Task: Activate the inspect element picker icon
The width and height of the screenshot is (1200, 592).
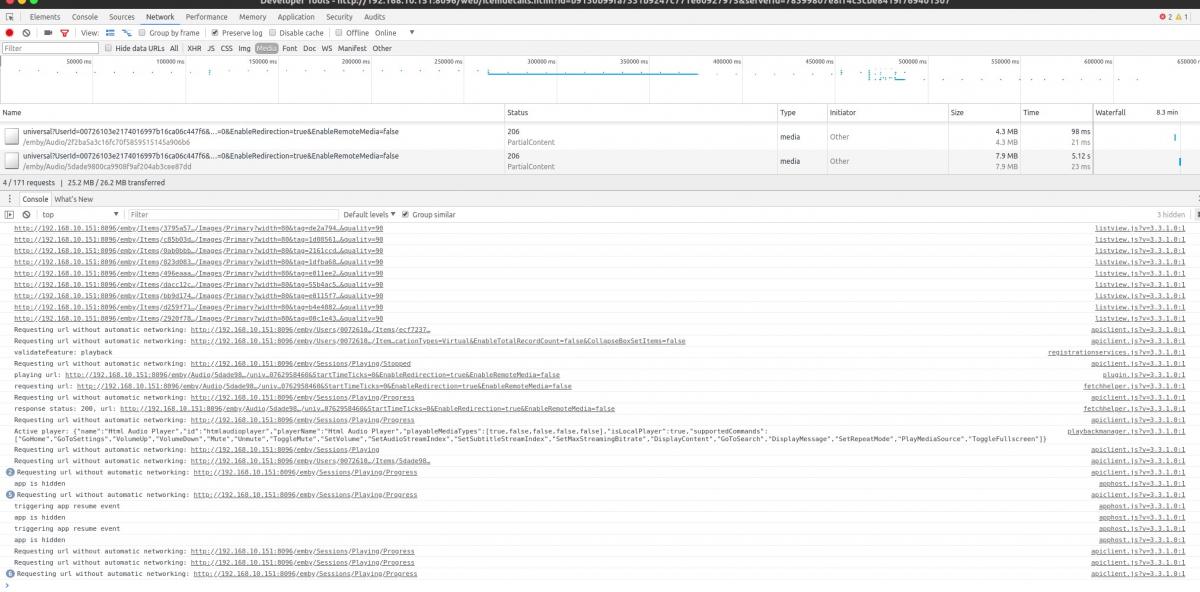Action: click(x=9, y=17)
